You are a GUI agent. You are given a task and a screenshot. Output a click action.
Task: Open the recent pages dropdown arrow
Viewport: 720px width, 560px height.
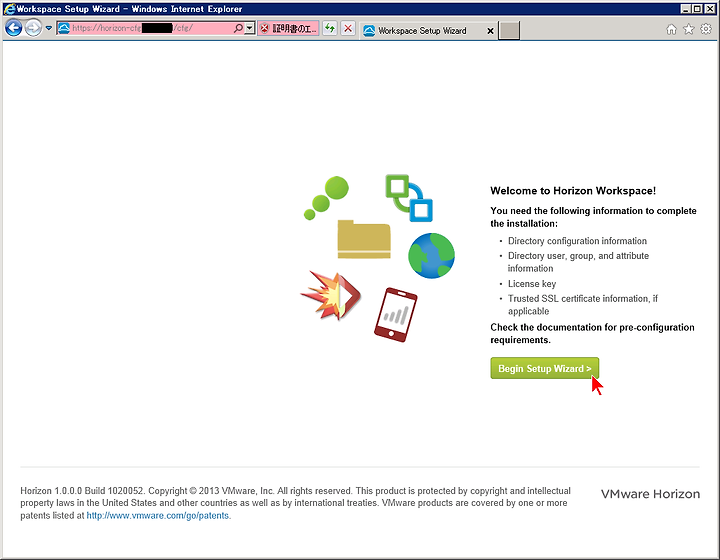click(x=49, y=28)
